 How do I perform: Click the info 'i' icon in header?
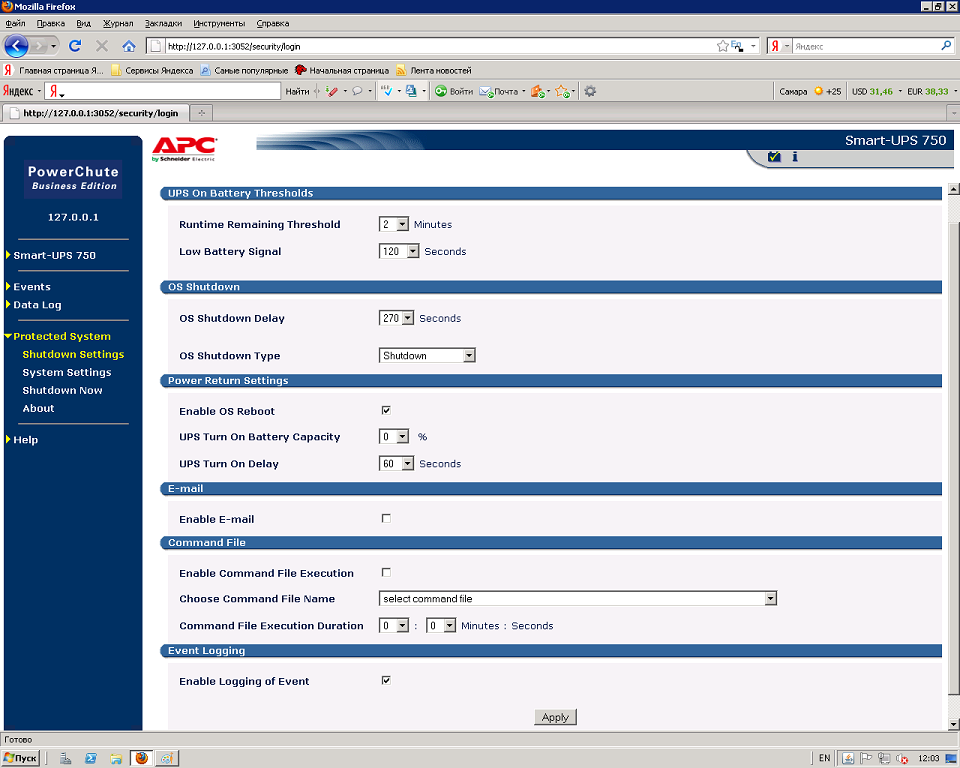(x=795, y=157)
